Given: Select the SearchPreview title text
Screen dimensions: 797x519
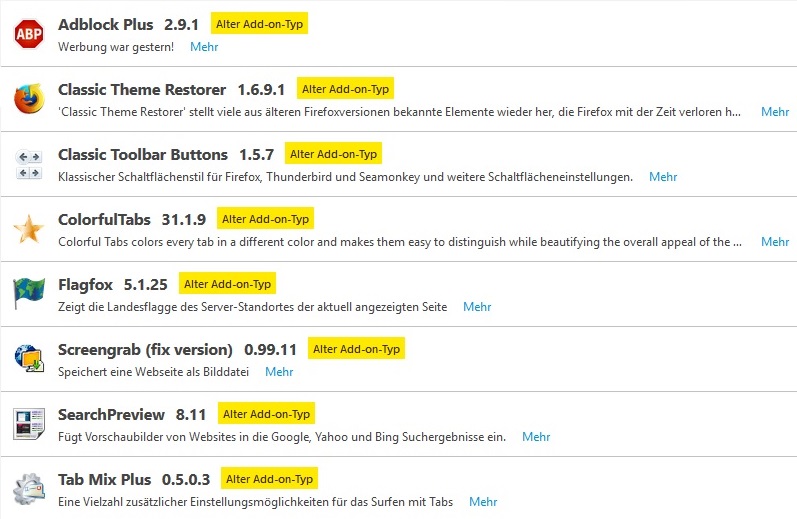Looking at the screenshot, I should tap(111, 415).
